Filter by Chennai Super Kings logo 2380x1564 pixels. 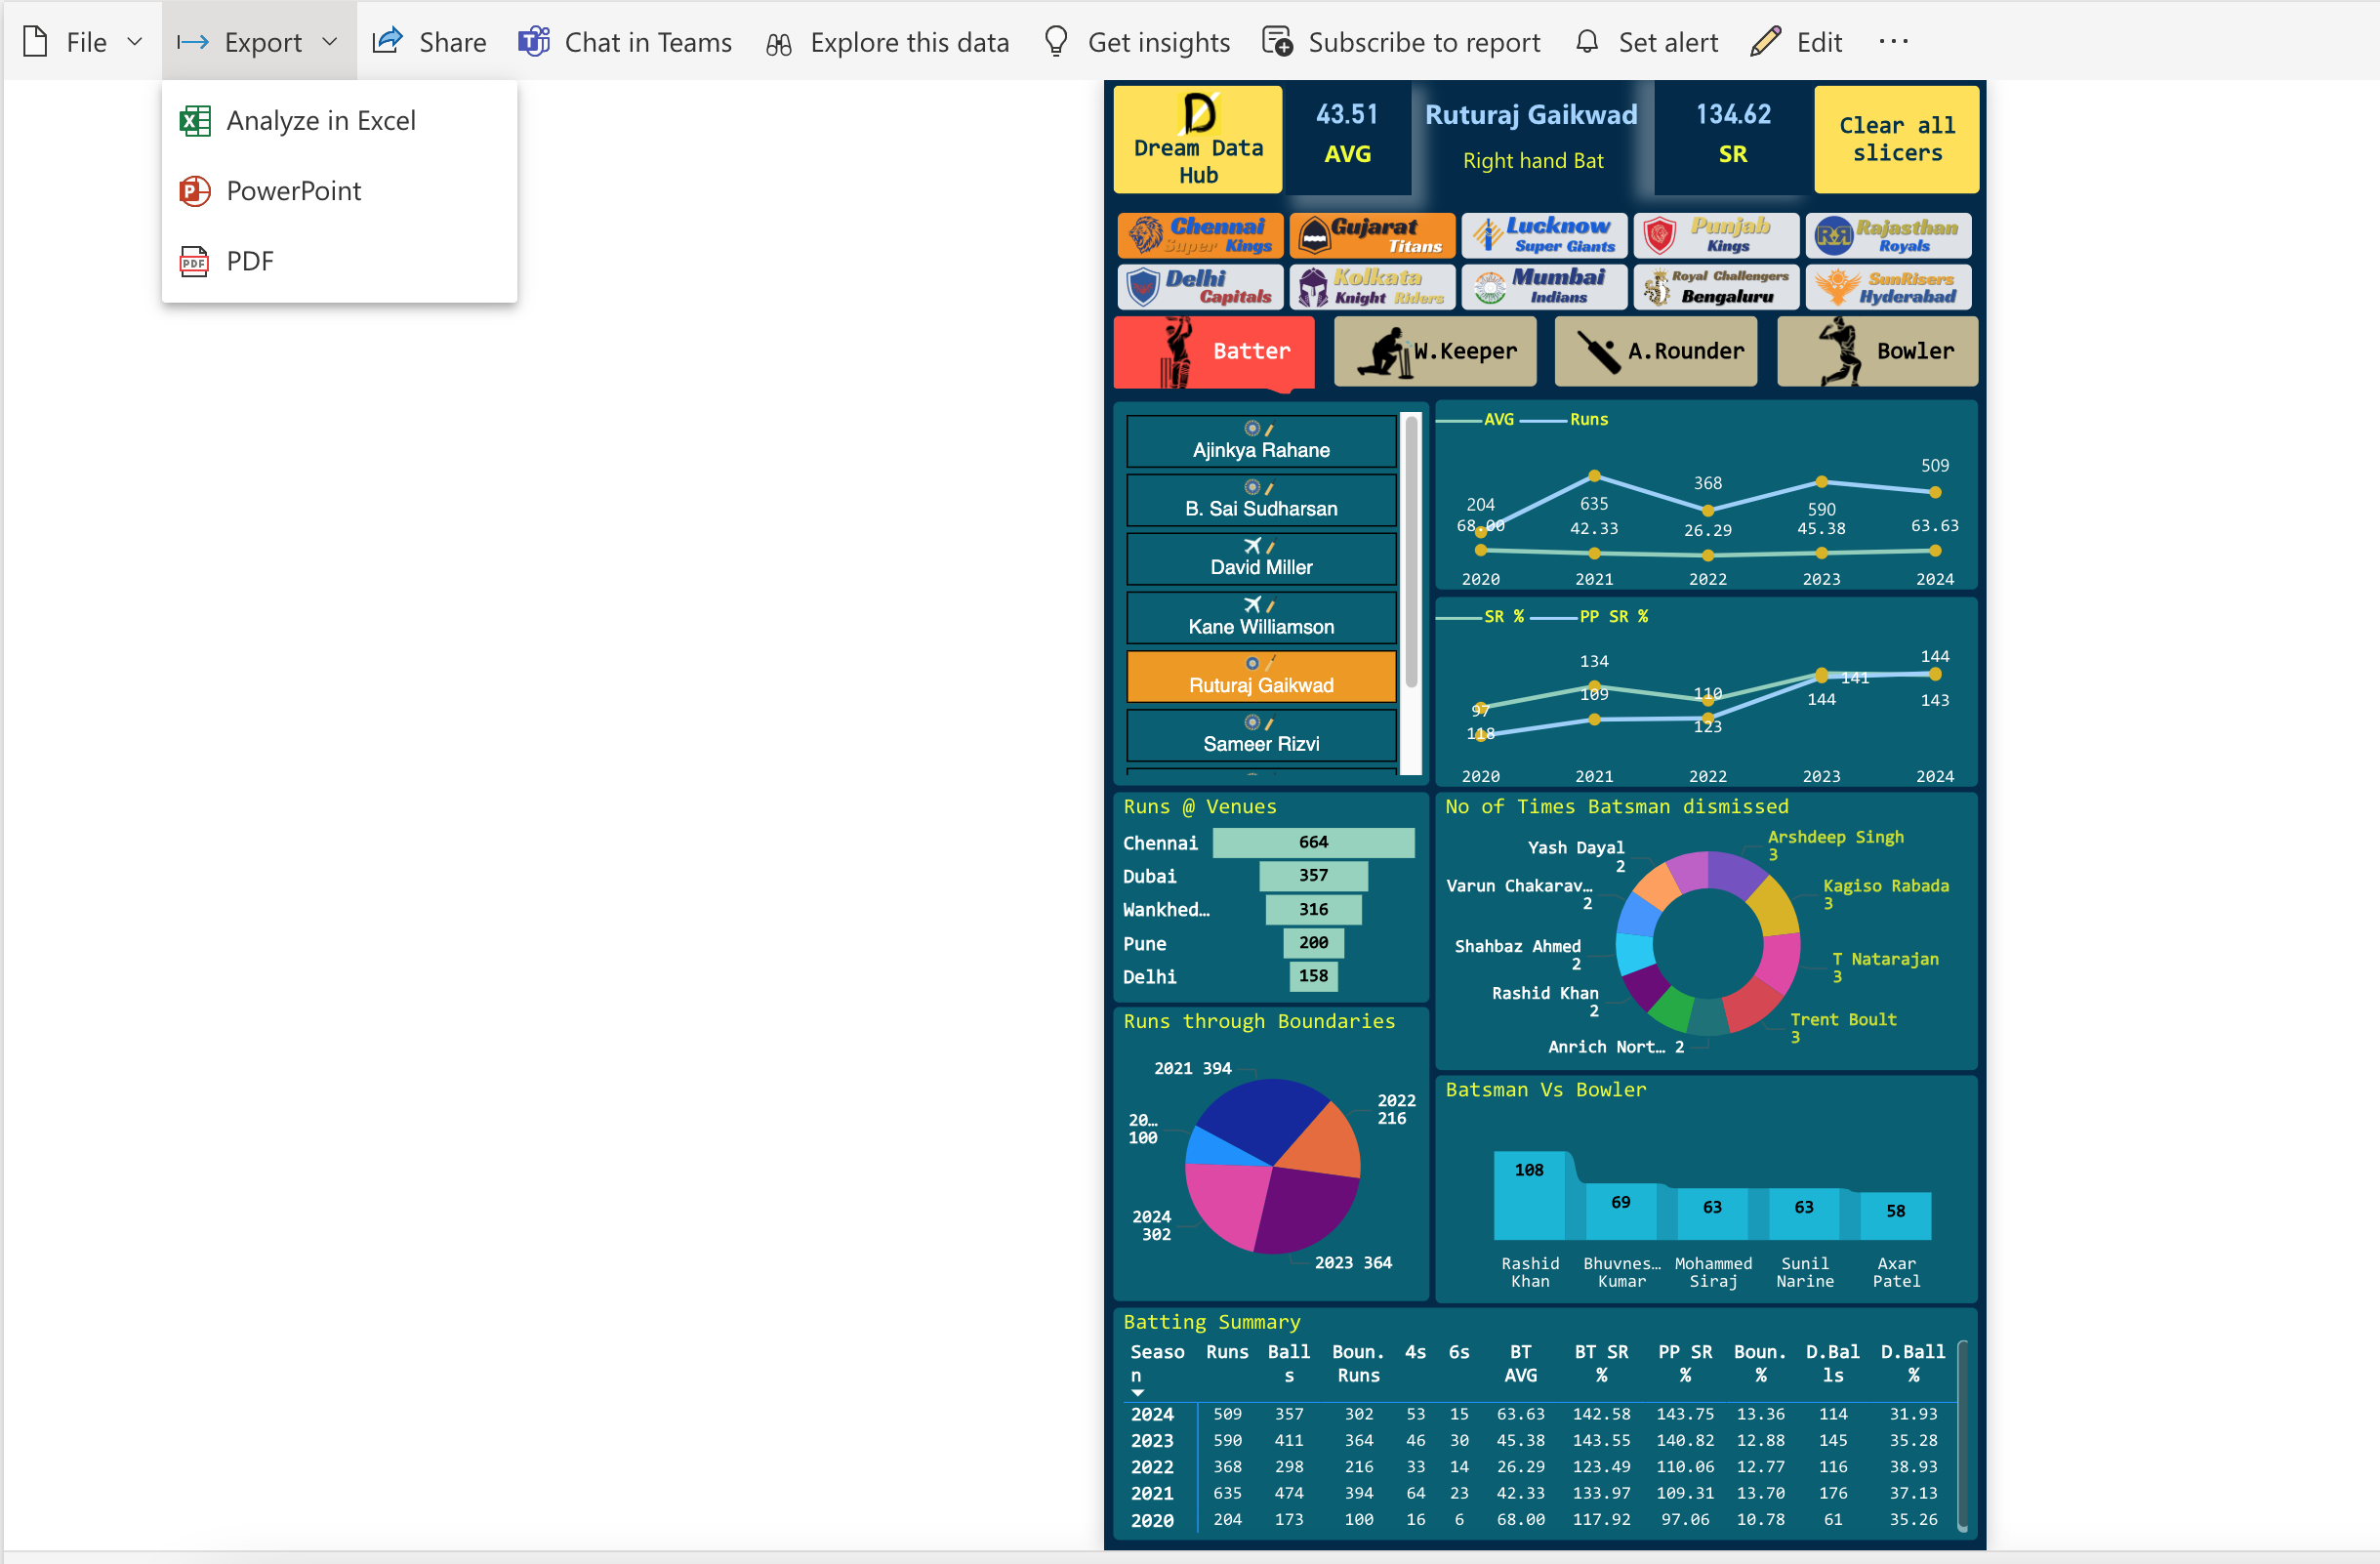pos(1200,235)
